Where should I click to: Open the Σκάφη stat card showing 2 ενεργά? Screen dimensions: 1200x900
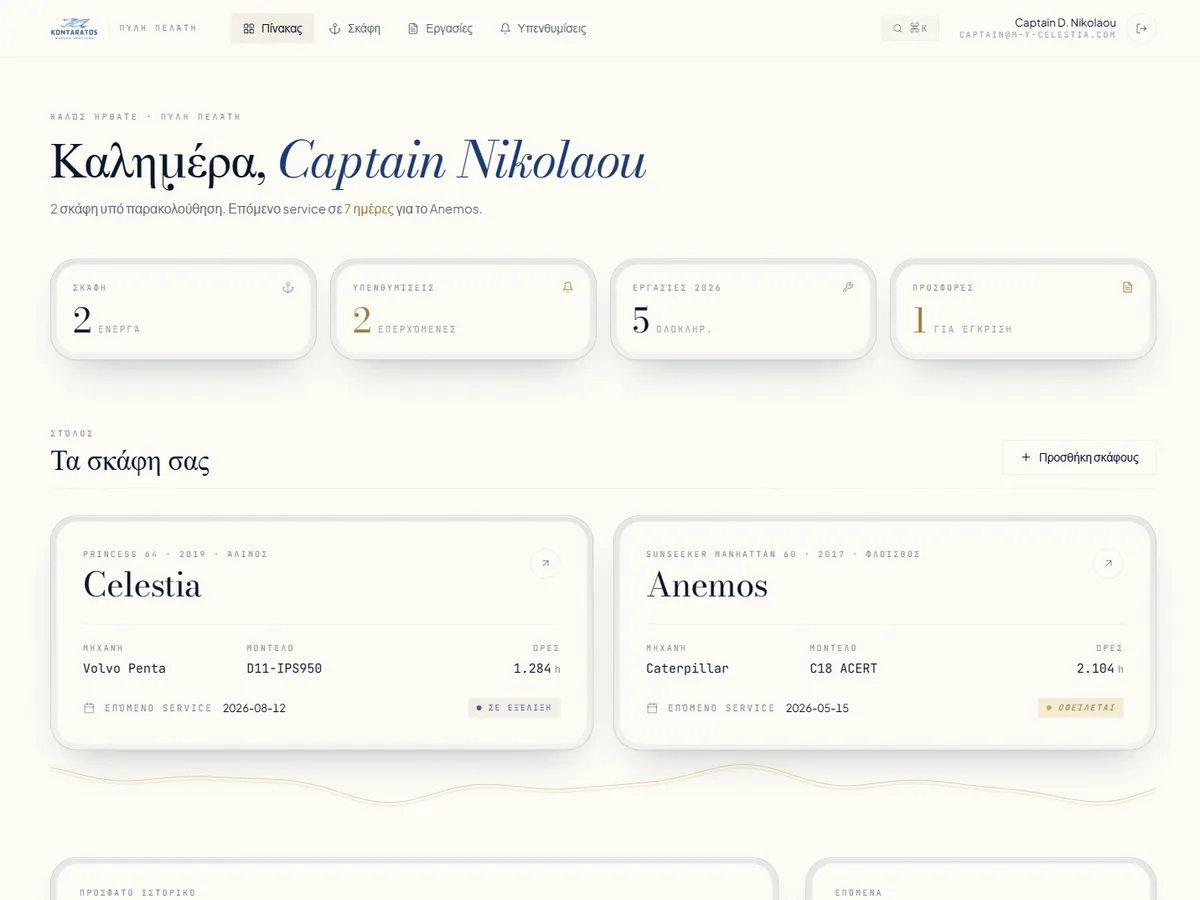(x=183, y=309)
